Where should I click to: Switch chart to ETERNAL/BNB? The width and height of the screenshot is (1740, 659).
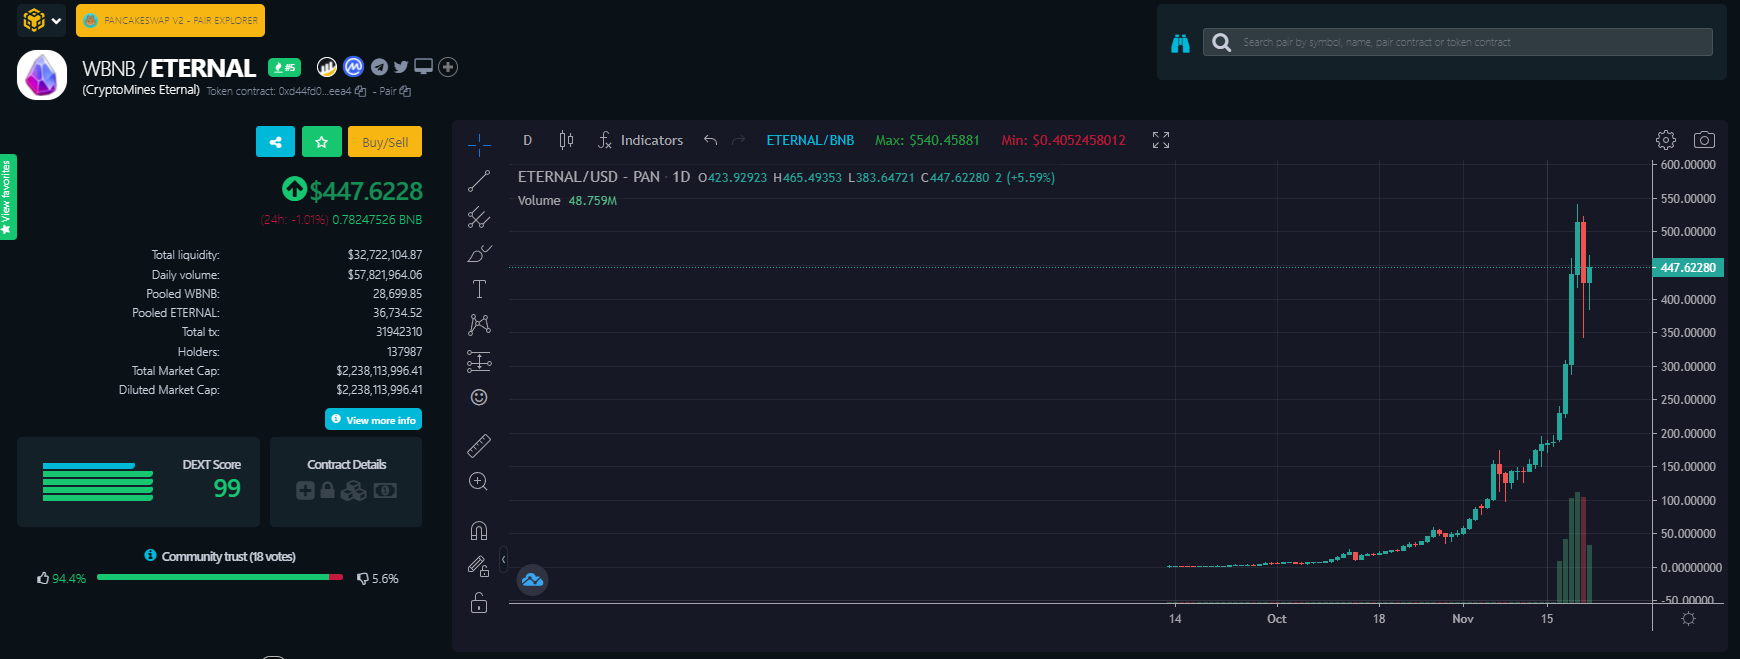click(x=810, y=140)
